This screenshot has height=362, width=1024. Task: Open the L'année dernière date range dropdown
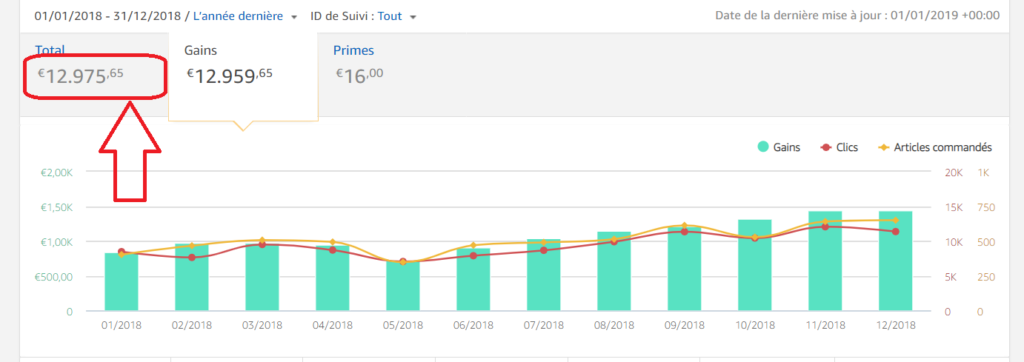tap(246, 16)
